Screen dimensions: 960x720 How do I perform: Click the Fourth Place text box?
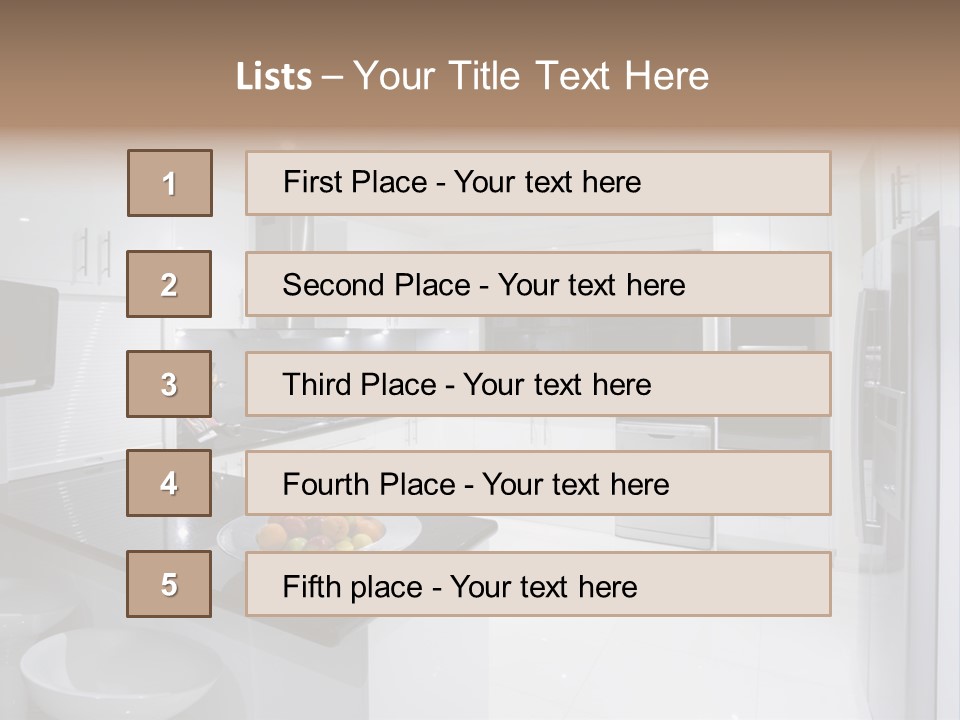[x=538, y=483]
